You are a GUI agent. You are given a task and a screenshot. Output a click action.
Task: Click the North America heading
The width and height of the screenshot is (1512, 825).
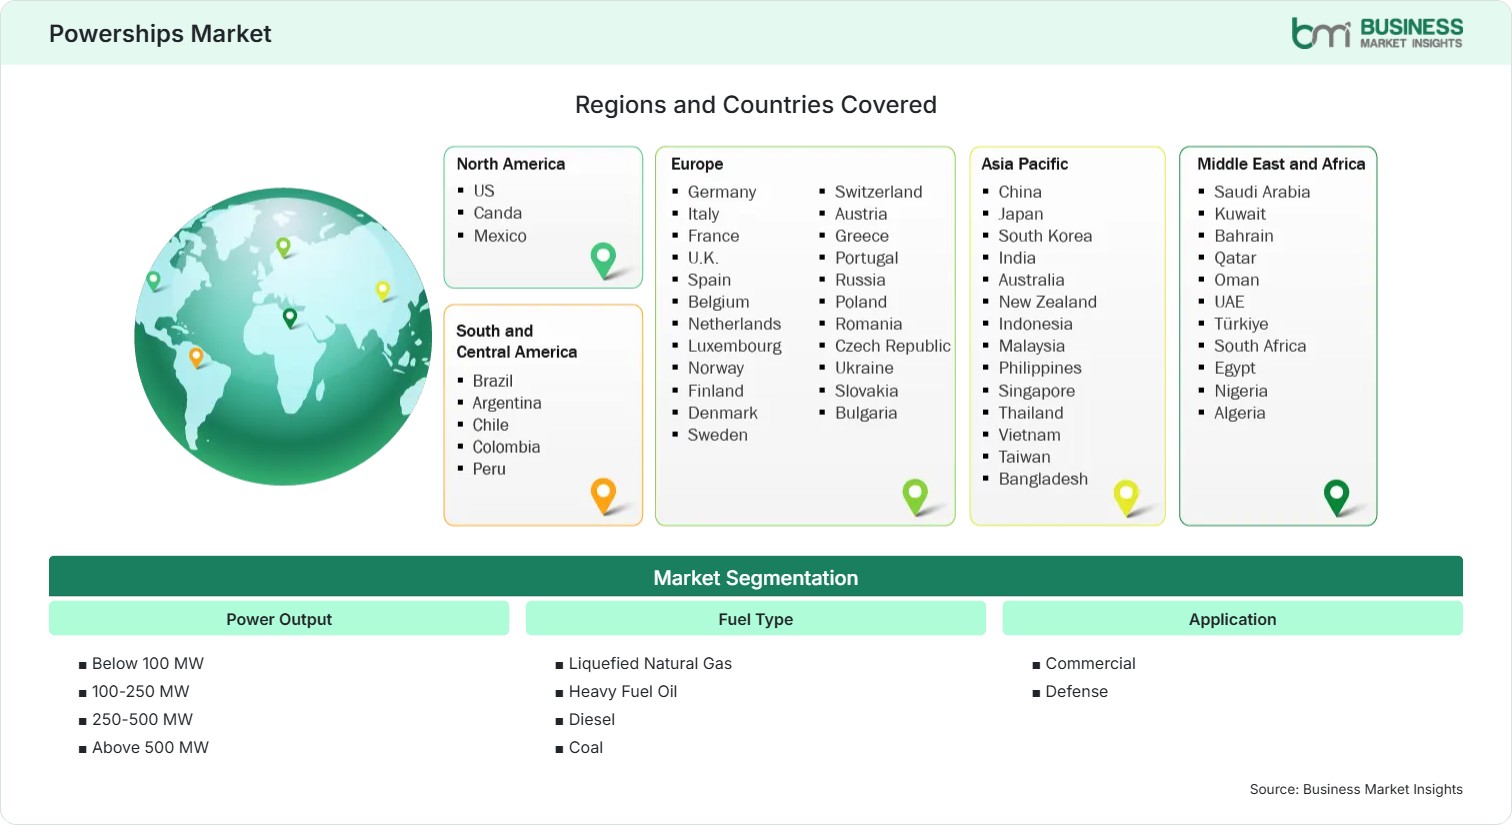click(x=511, y=164)
